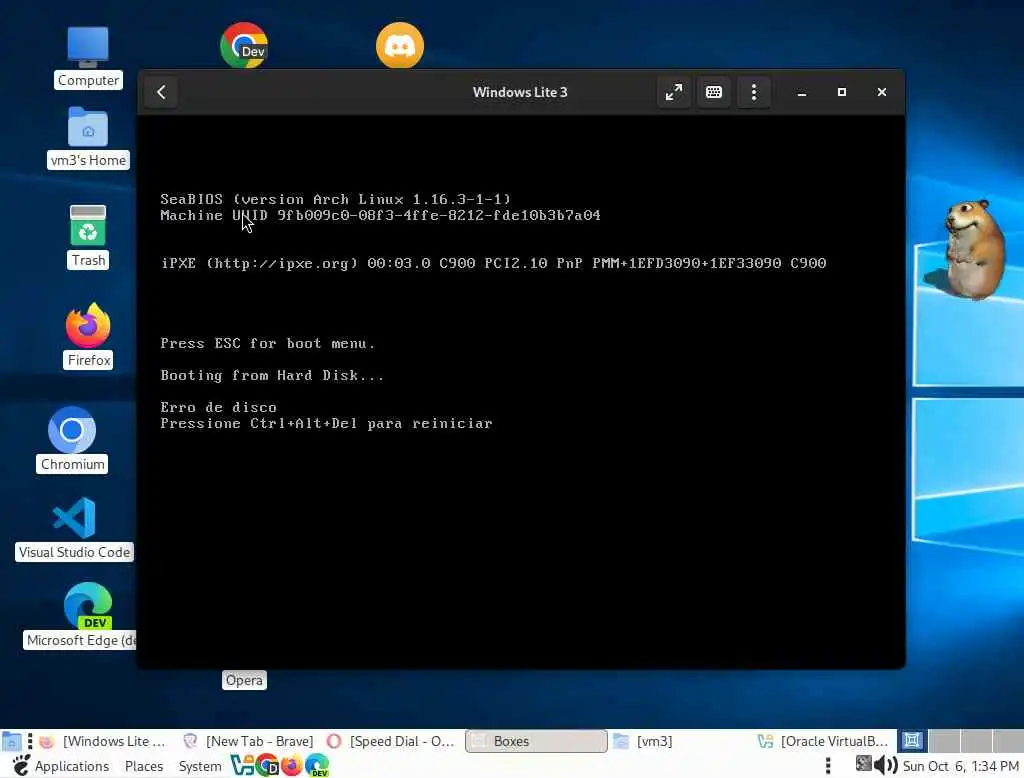Screen dimensions: 1024x778
Task: Open the System menu in the panel
Action: click(x=200, y=766)
